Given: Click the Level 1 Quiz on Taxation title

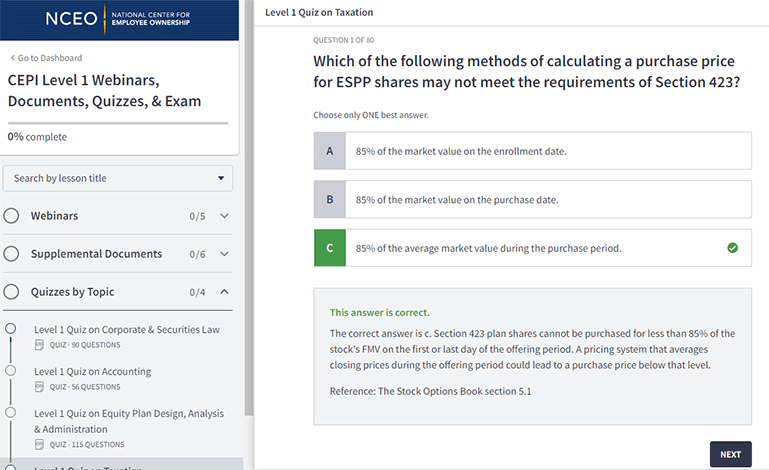Looking at the screenshot, I should pos(319,12).
